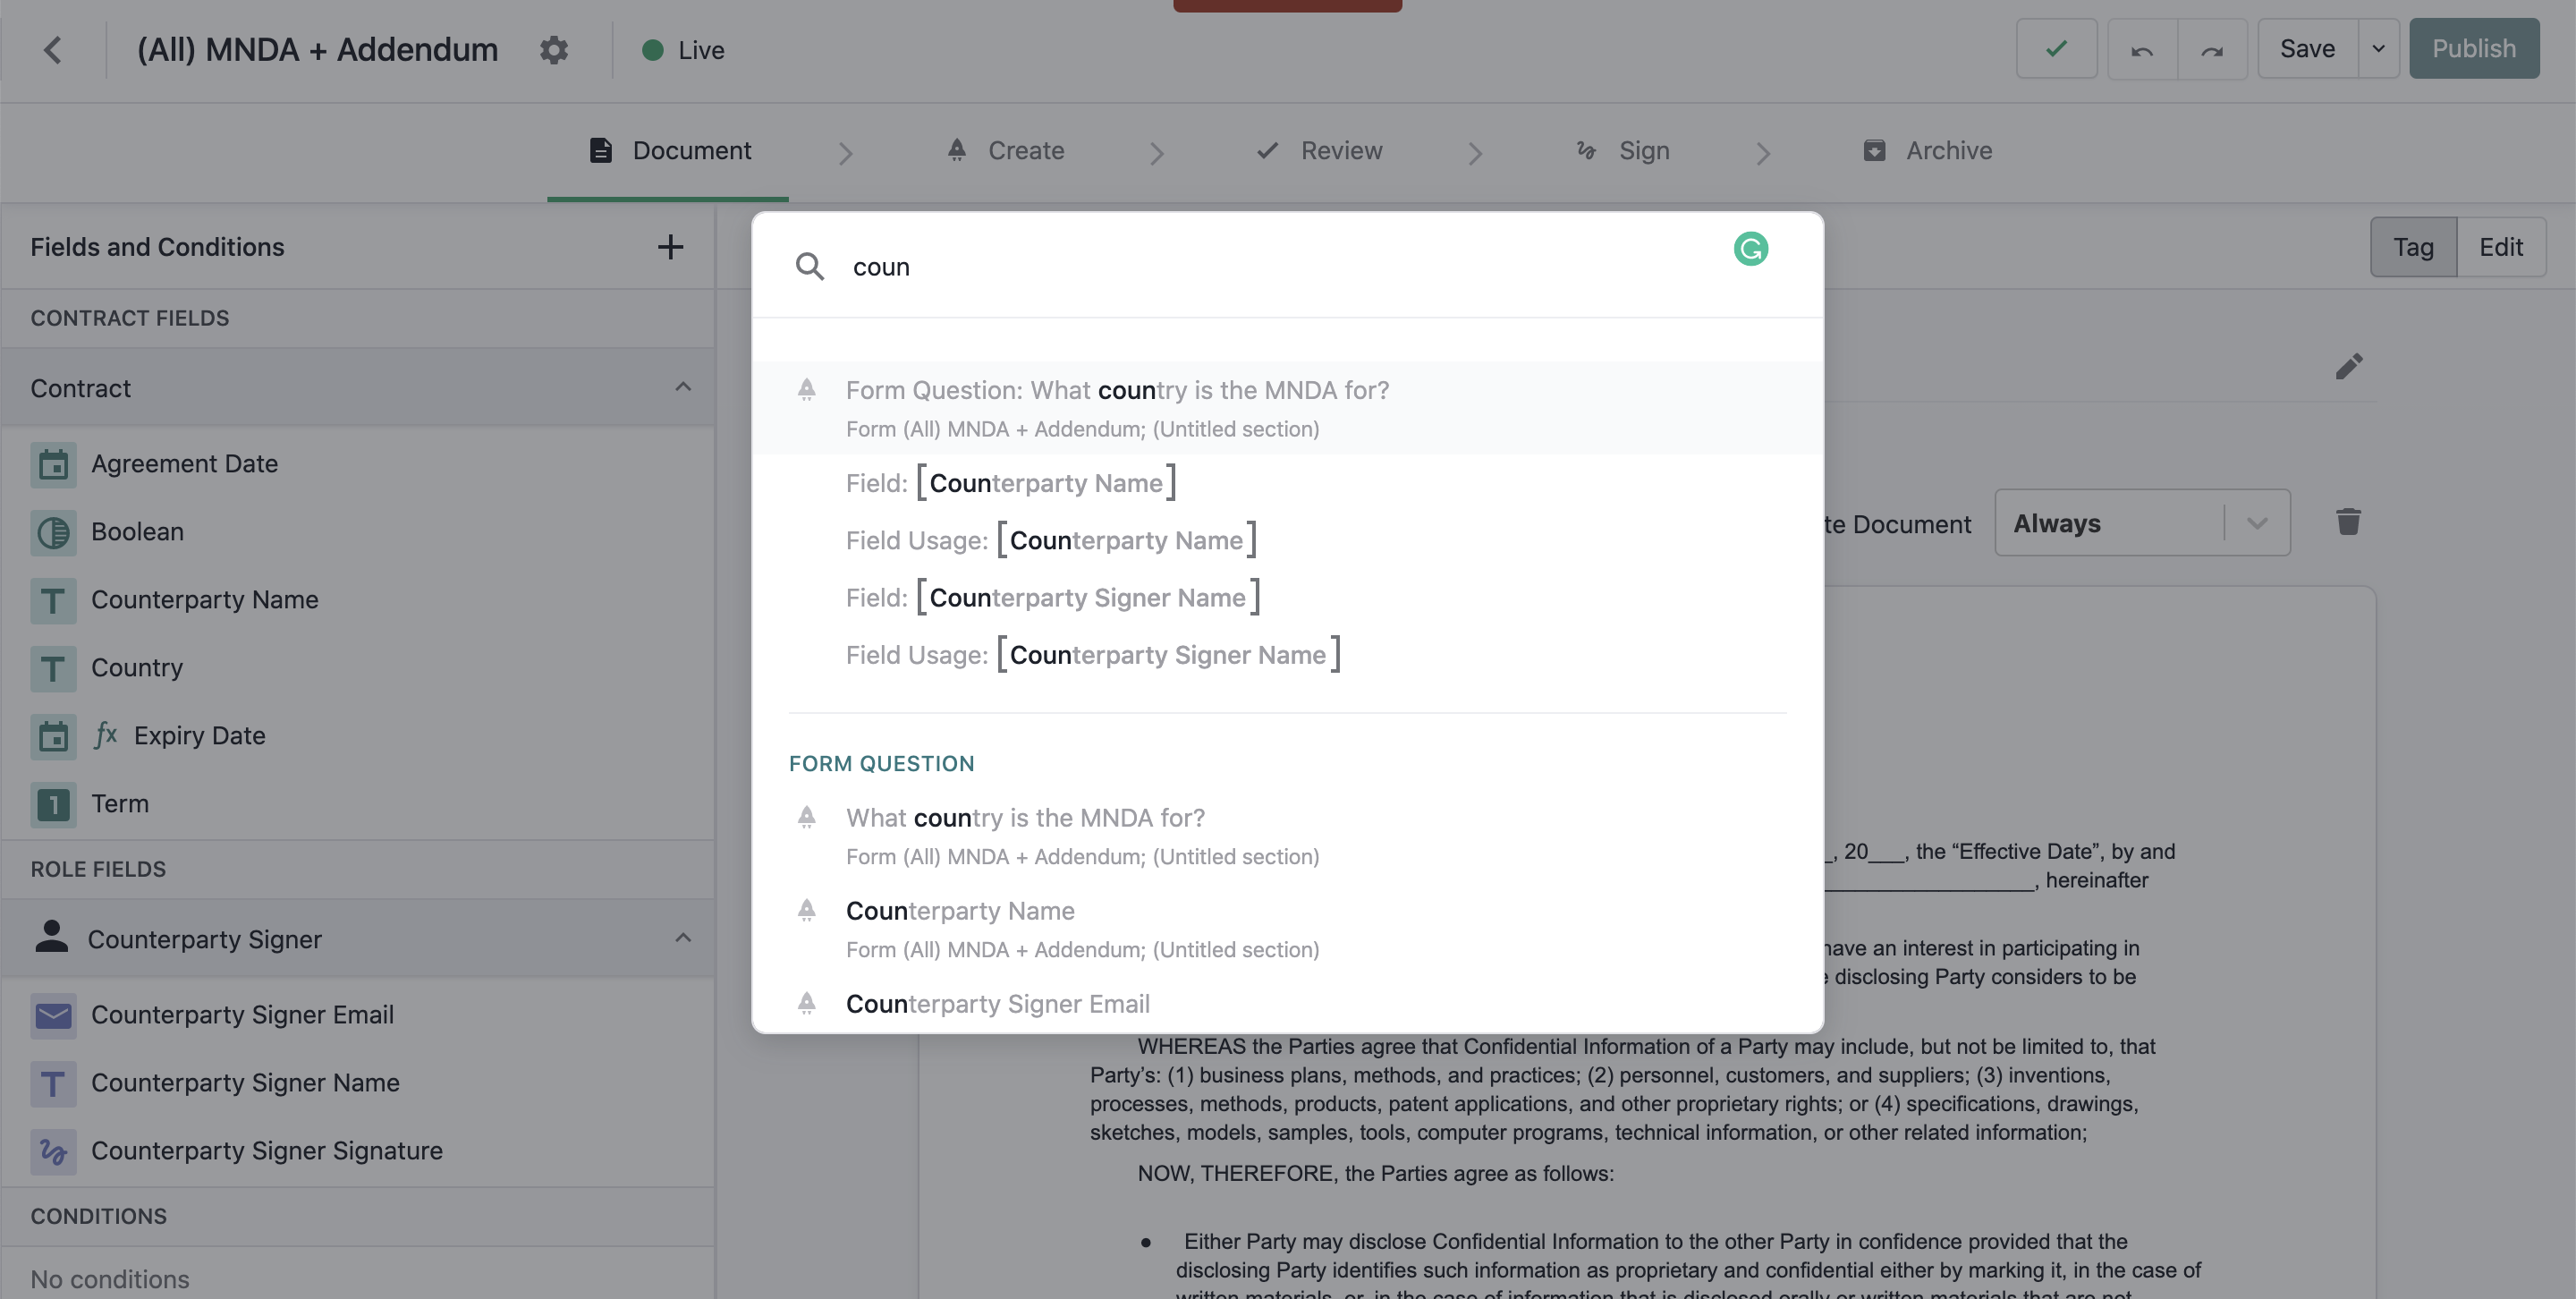Select the Tag mode toggle
Image resolution: width=2576 pixels, height=1299 pixels.
tap(2413, 247)
